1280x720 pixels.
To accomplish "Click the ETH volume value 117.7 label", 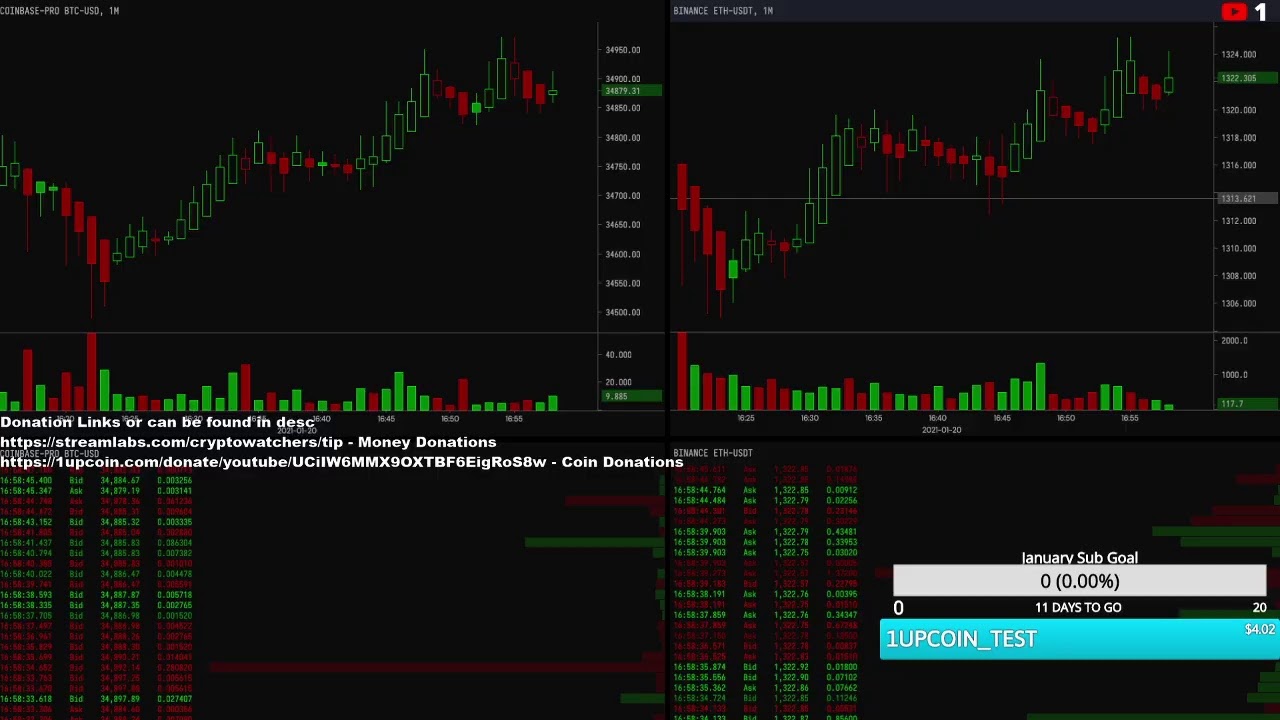I will tap(1246, 403).
